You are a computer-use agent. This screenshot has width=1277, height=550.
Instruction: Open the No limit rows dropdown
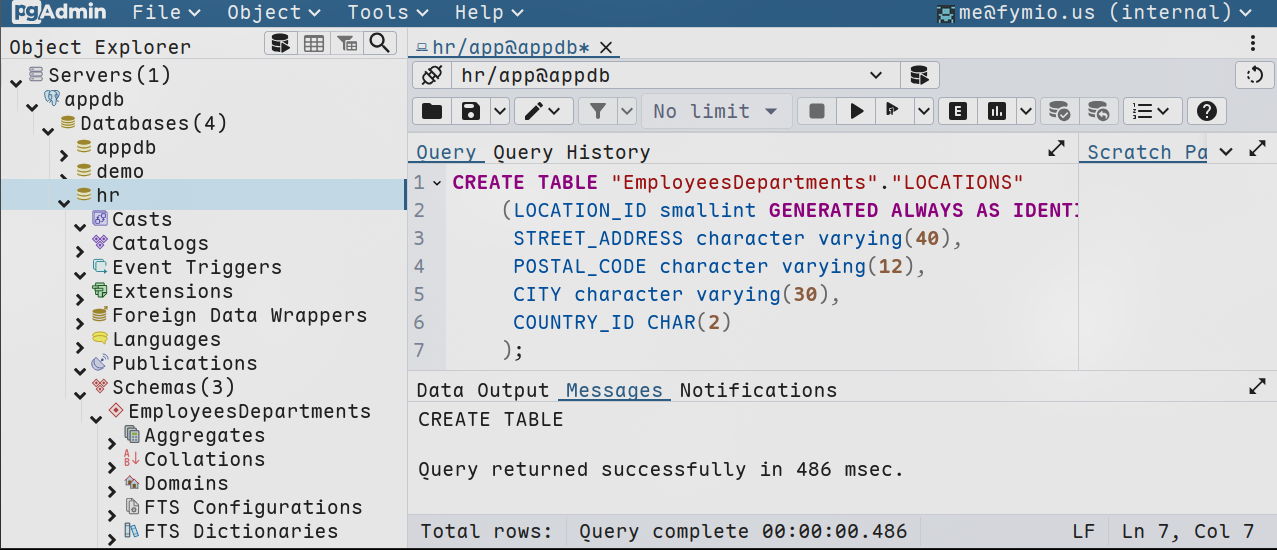point(716,111)
